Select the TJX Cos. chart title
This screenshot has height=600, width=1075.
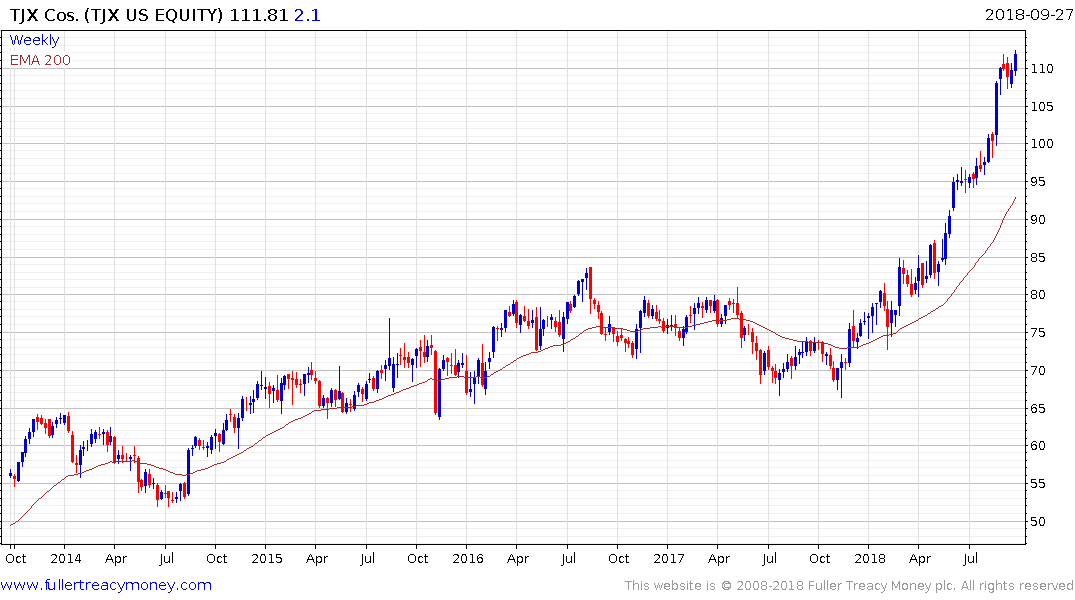pos(116,15)
